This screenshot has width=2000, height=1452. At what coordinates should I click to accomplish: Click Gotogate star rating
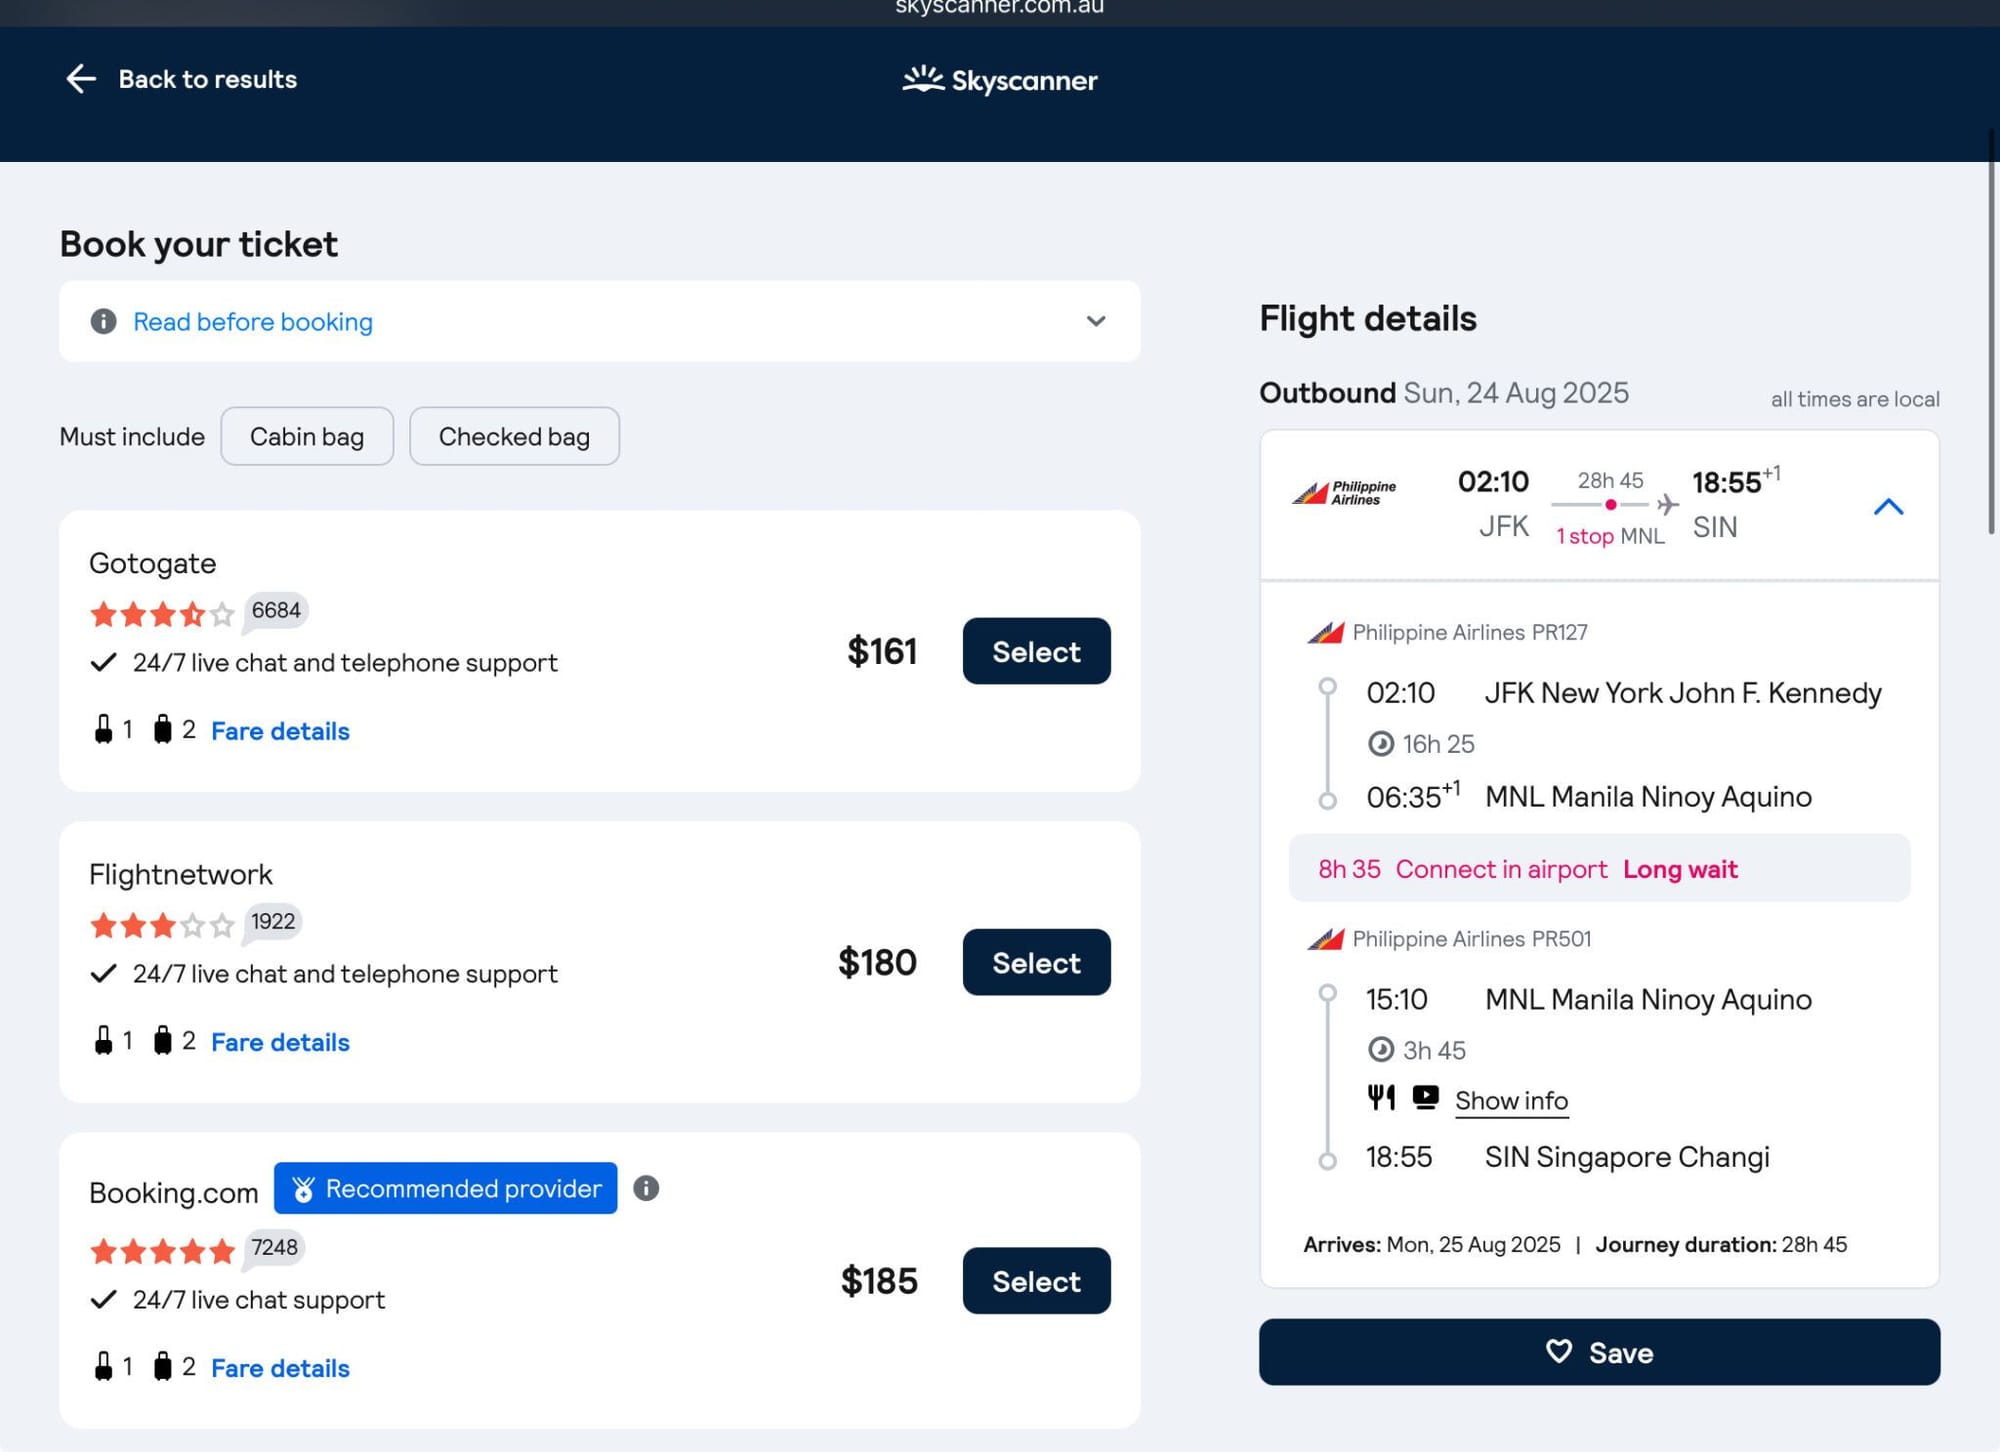(x=162, y=613)
